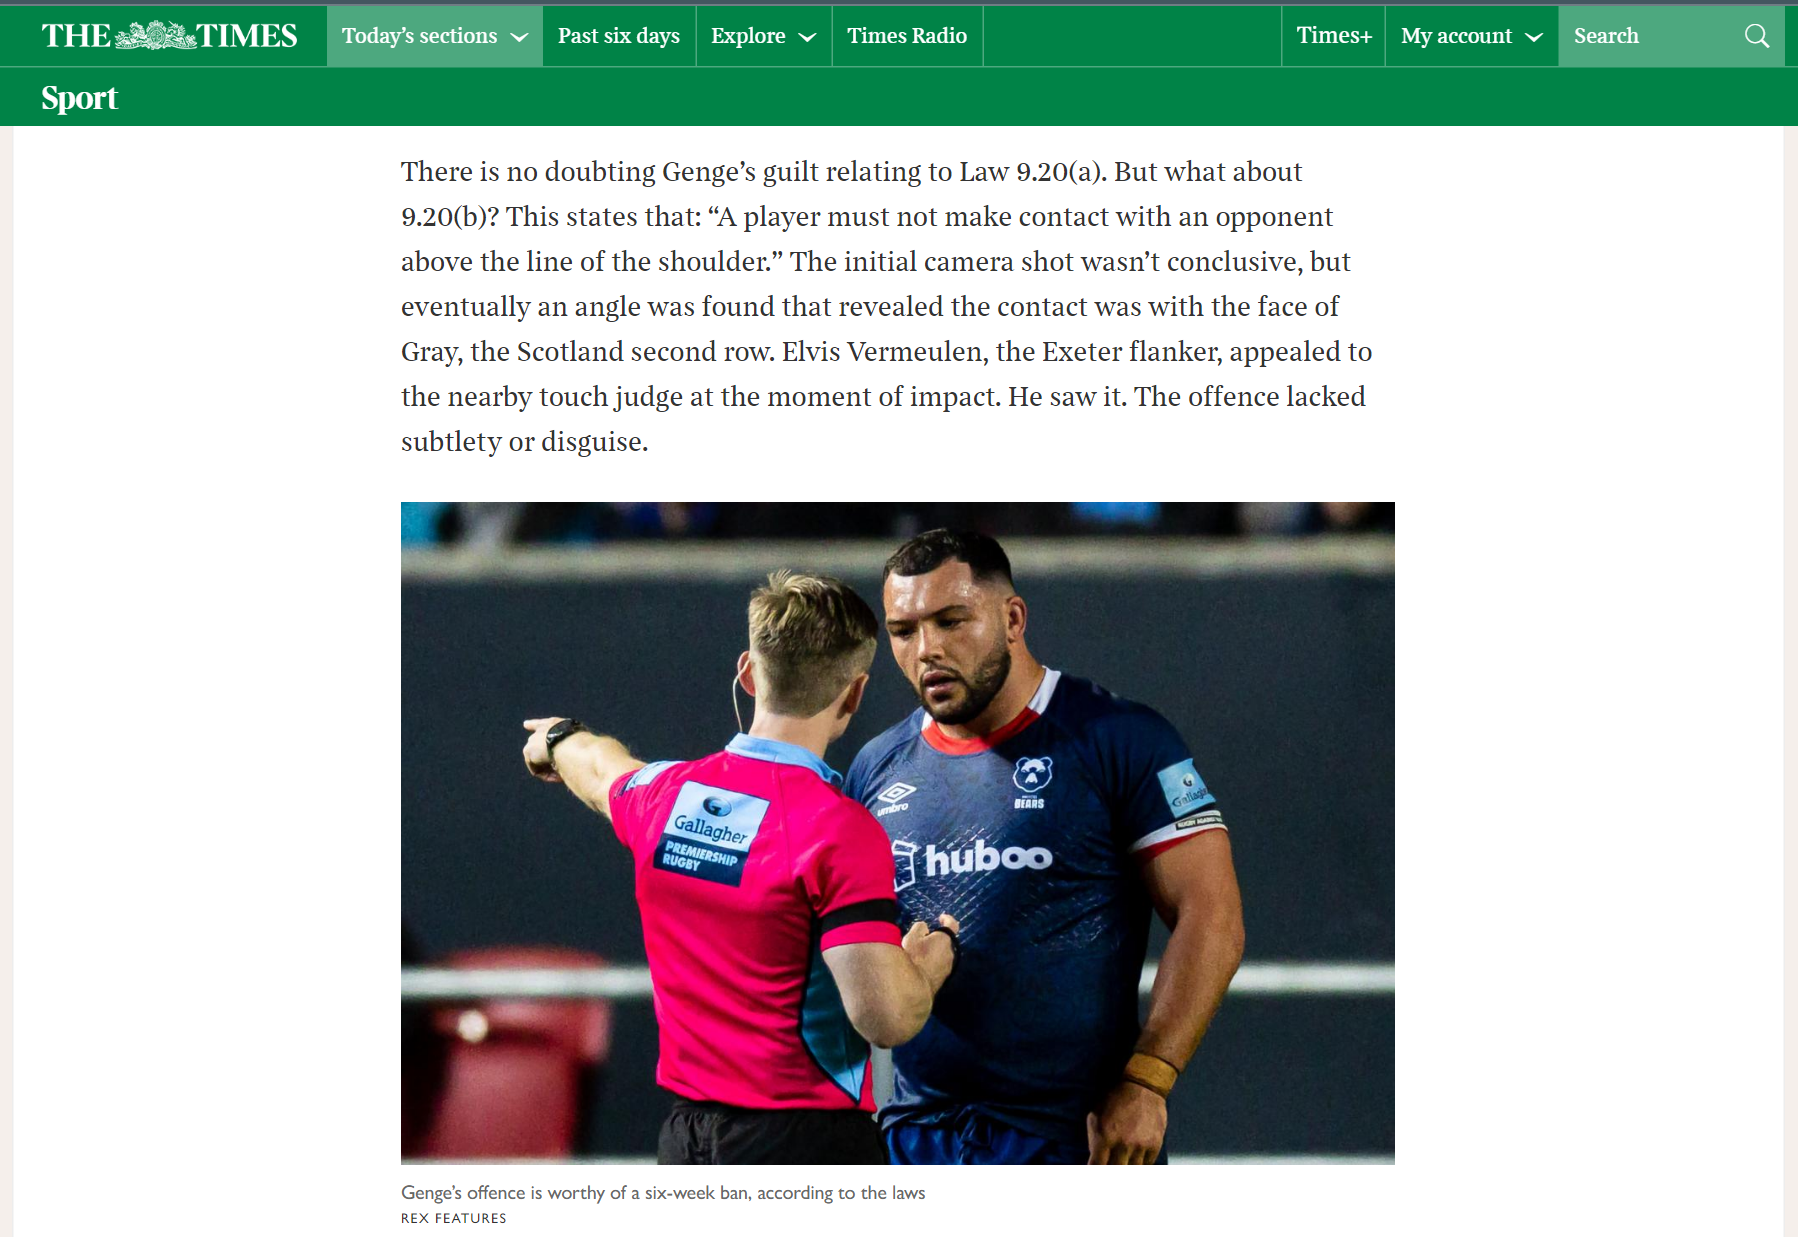Click the My account label
The width and height of the screenshot is (1798, 1237).
1456,36
